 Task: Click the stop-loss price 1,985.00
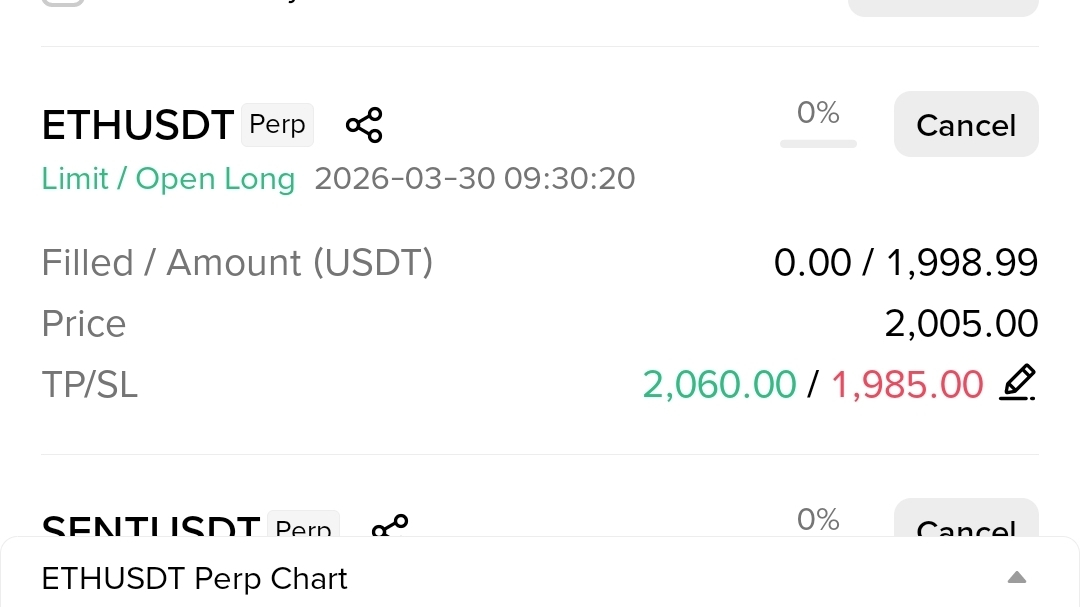click(x=907, y=384)
